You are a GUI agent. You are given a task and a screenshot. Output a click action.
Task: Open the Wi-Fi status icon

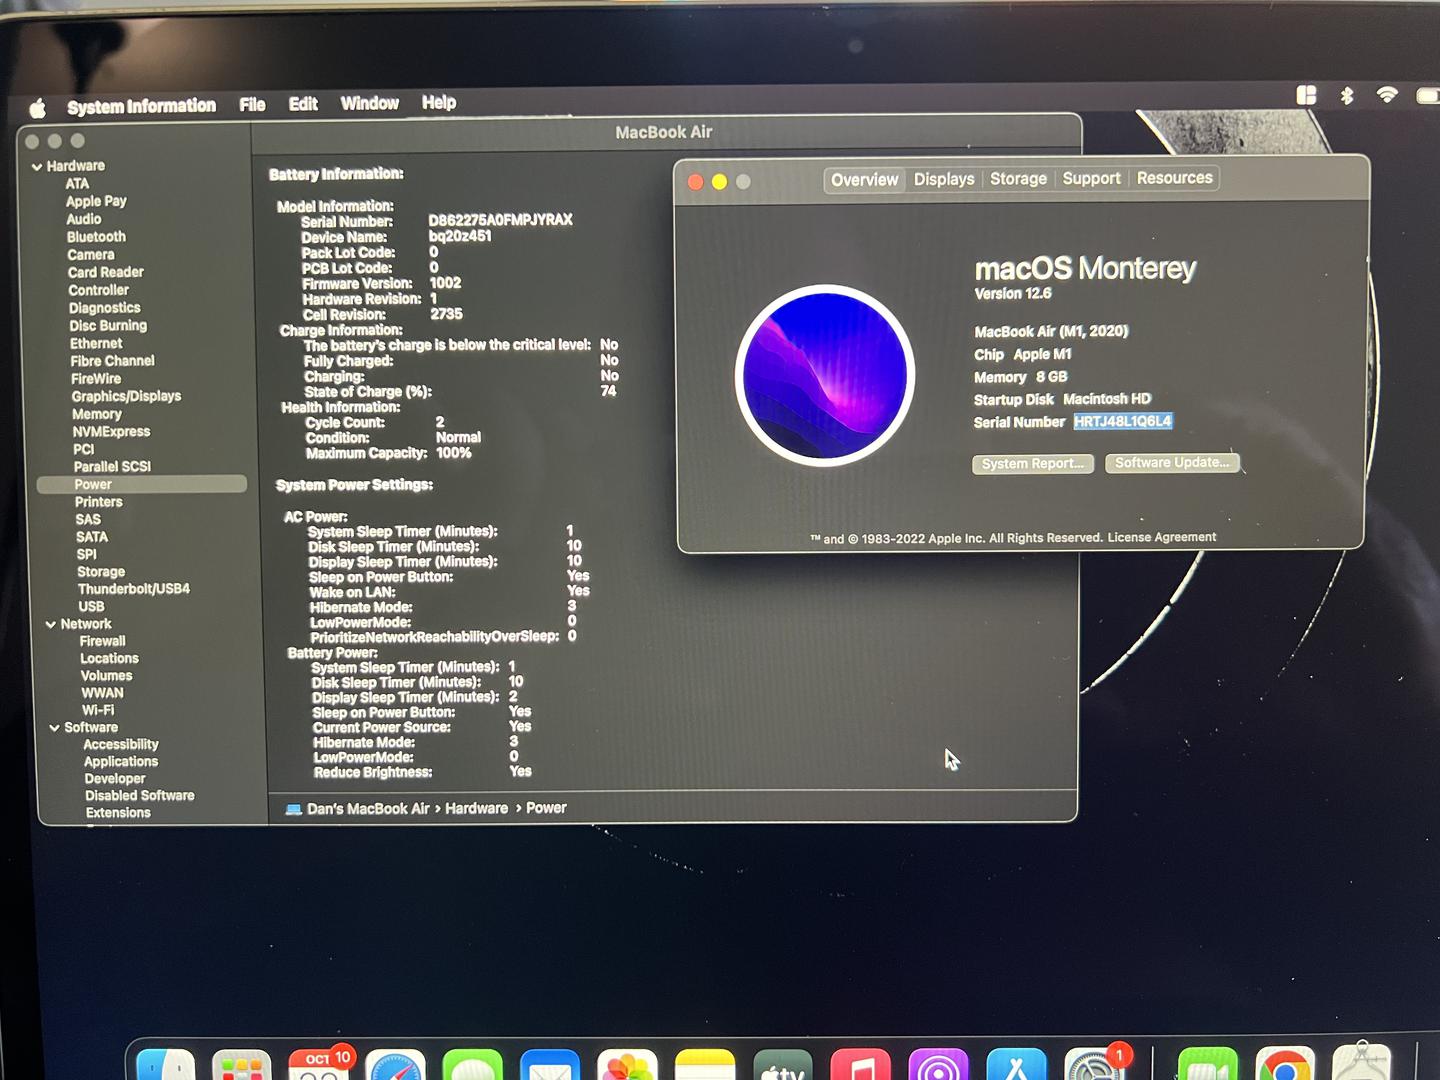(x=1387, y=95)
